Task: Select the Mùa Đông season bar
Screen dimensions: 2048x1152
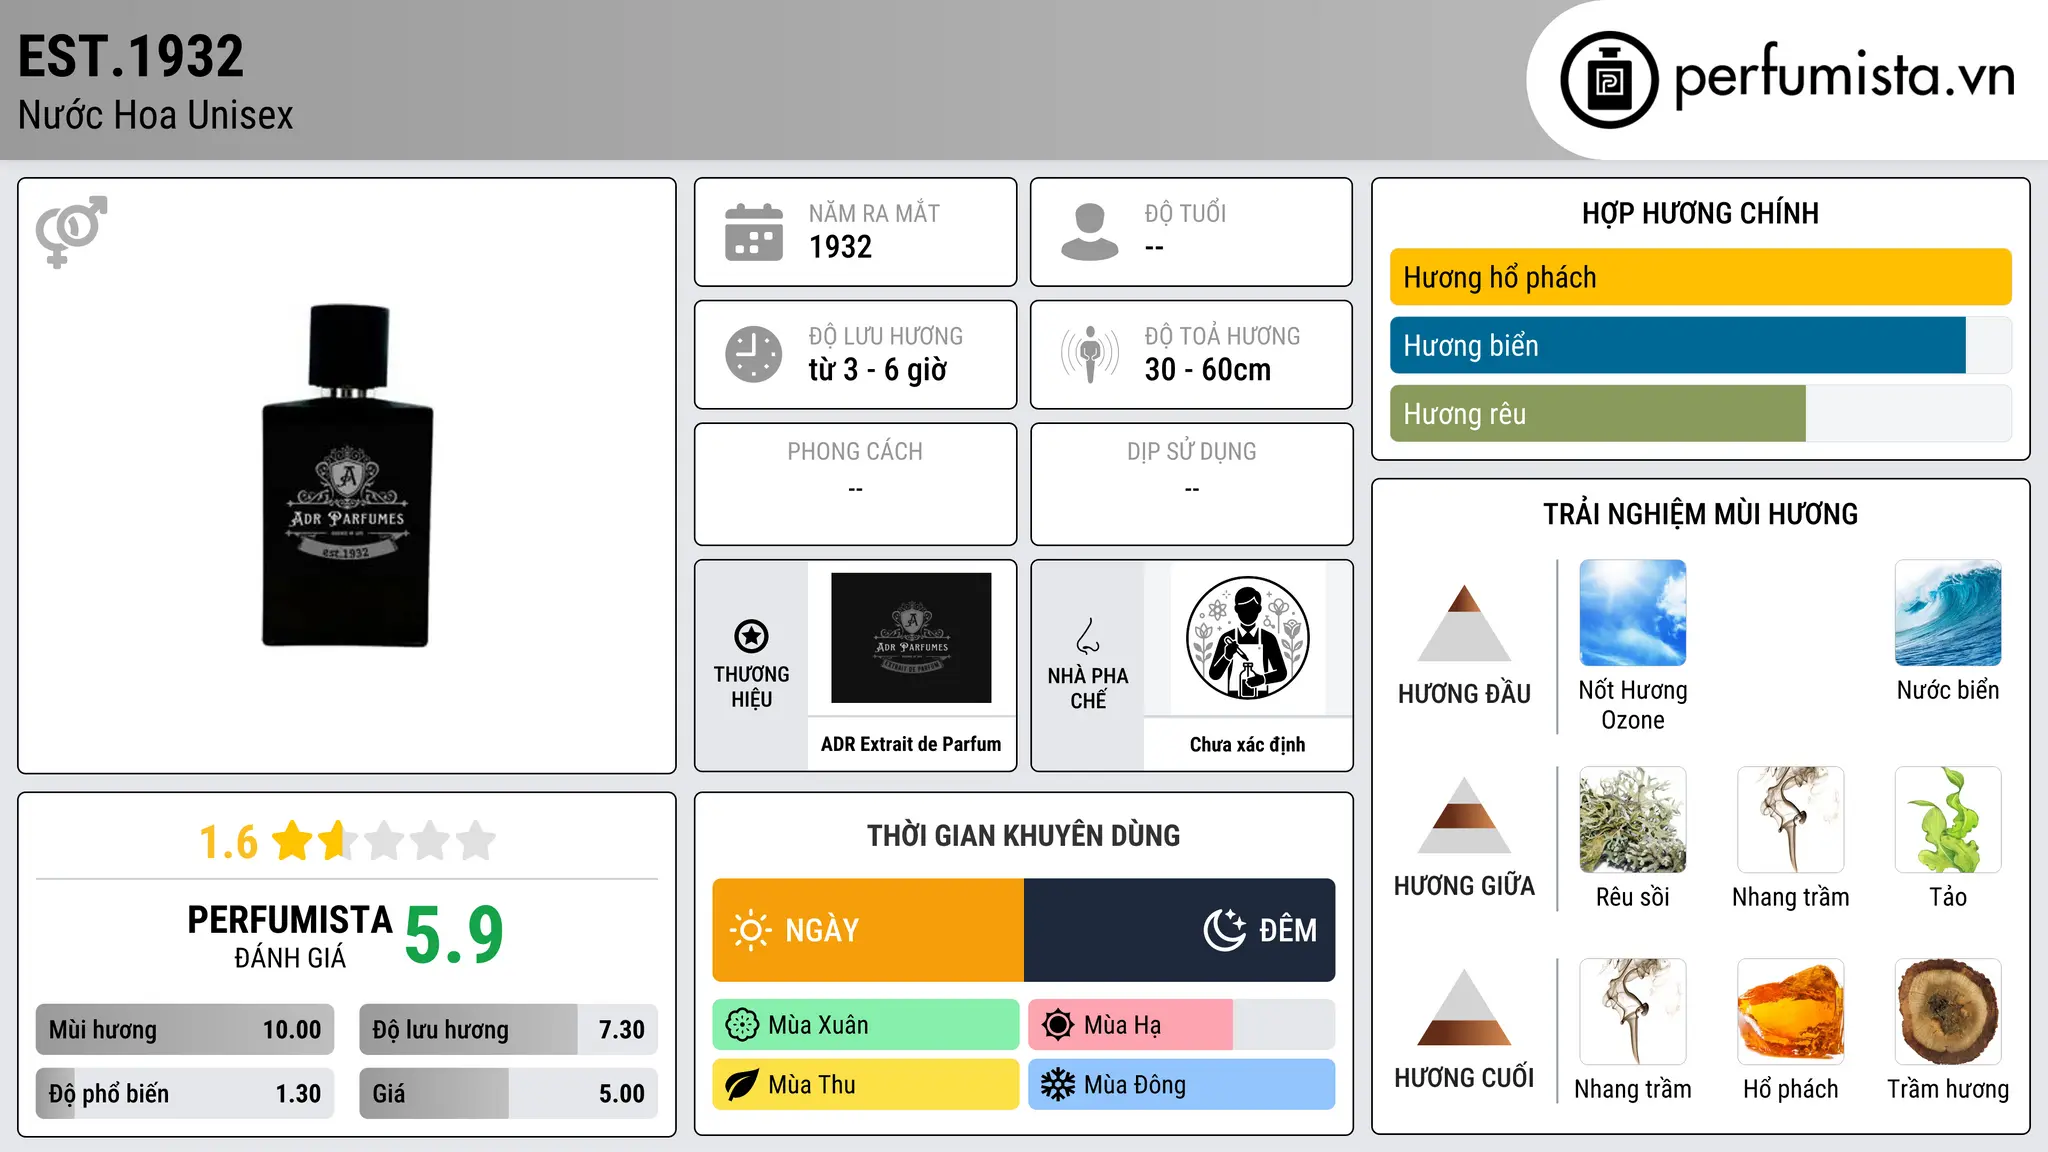Action: pyautogui.click(x=1182, y=1085)
